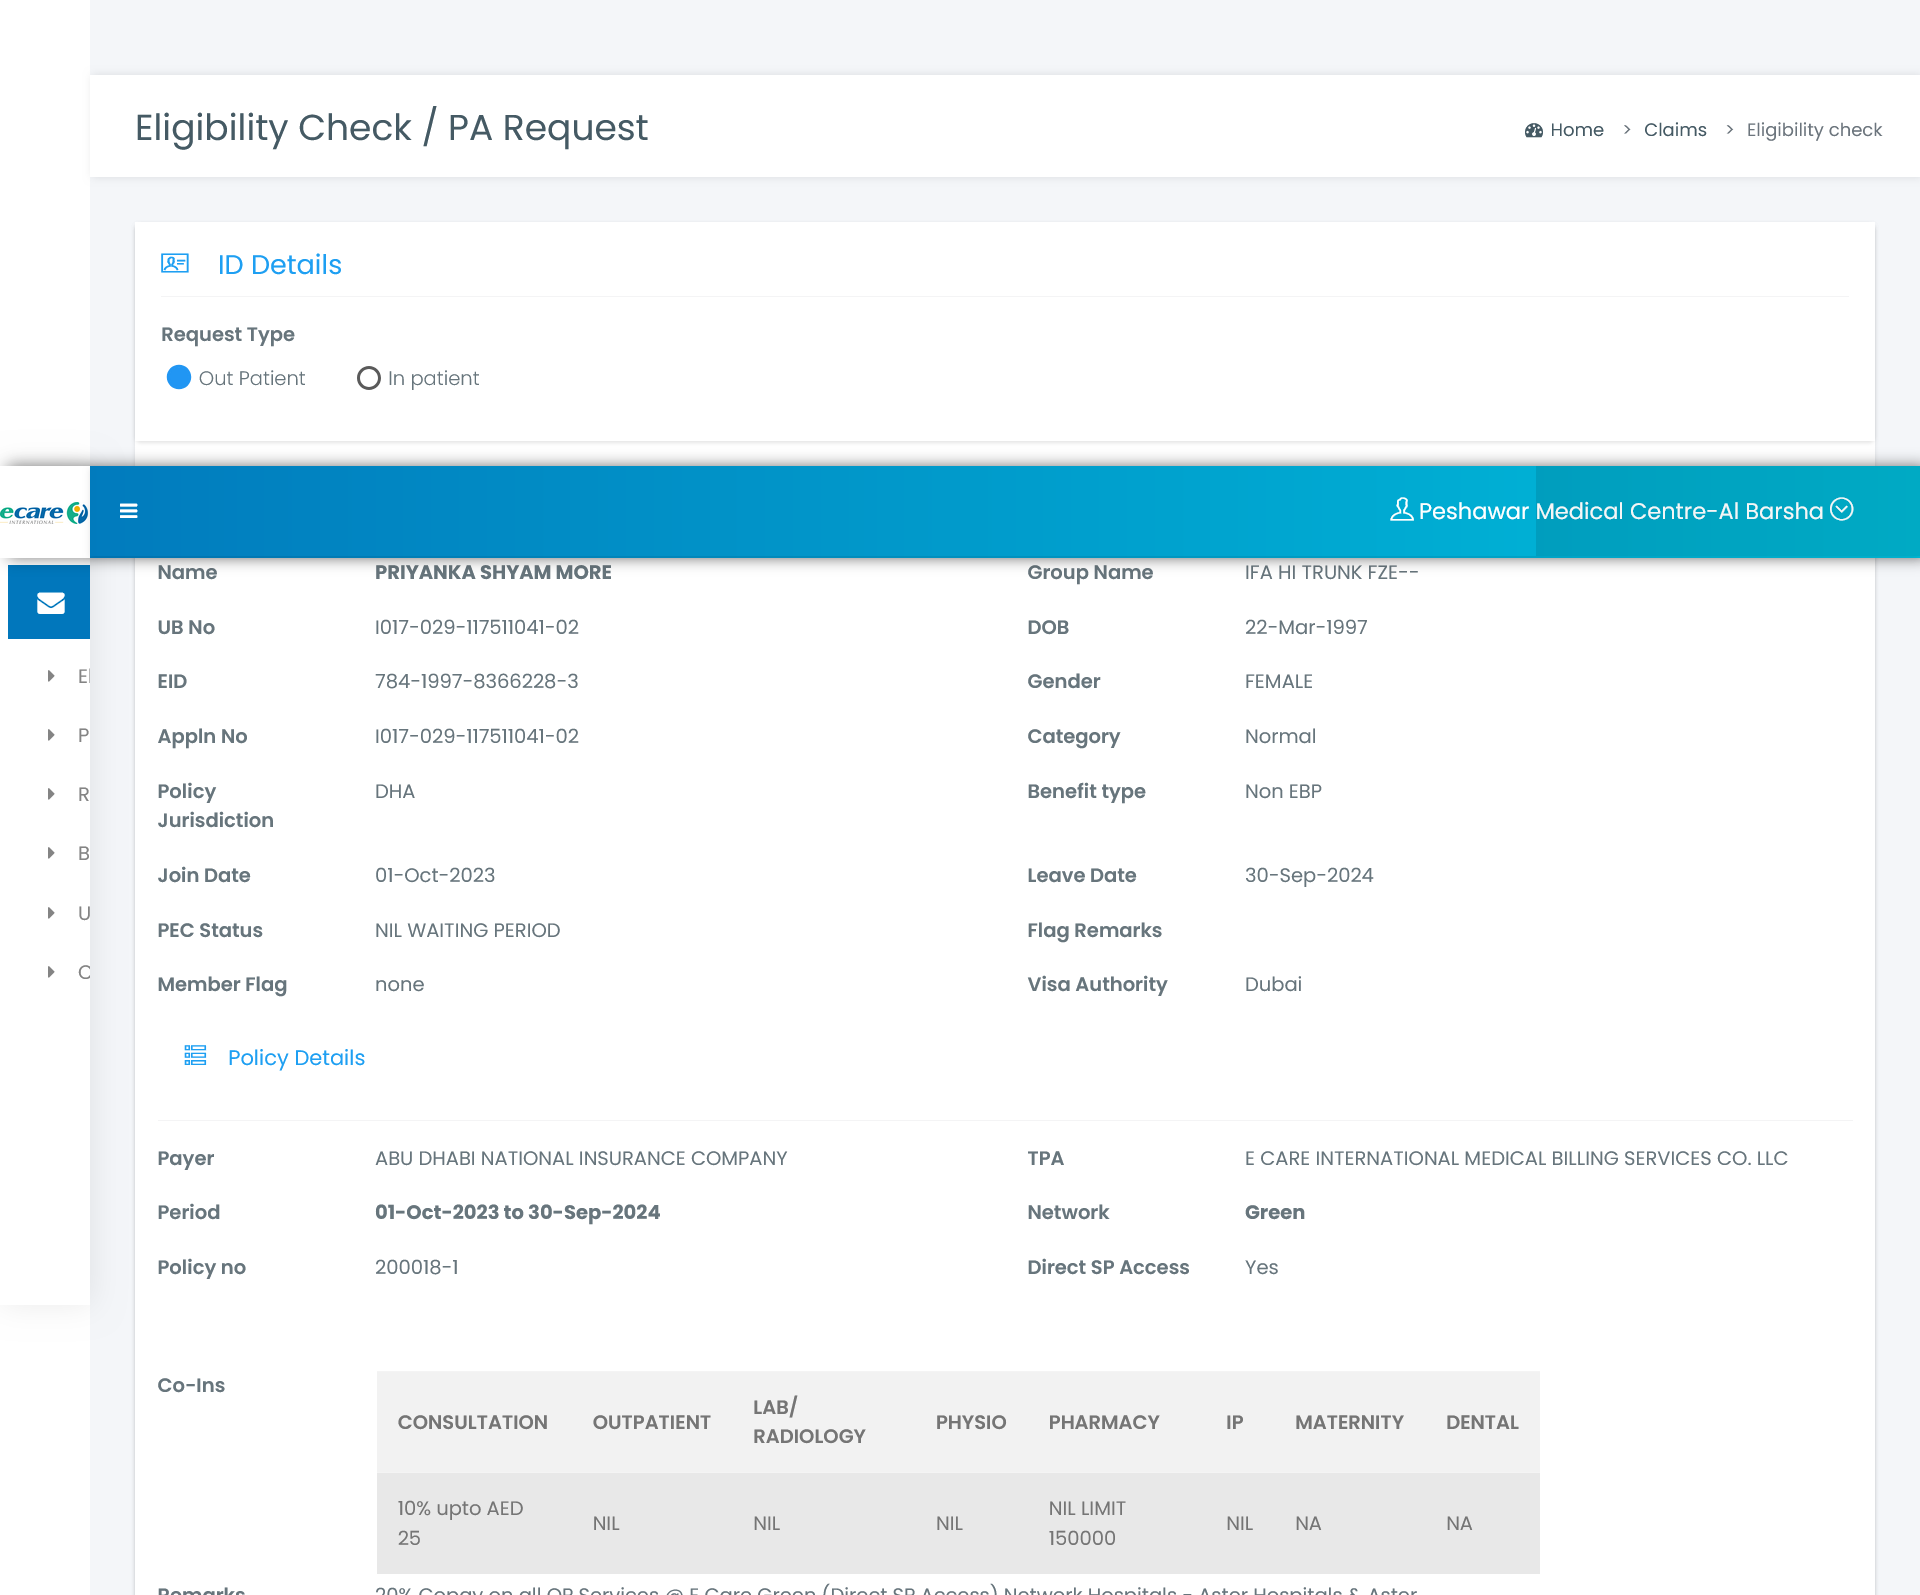Expand the sidebar item starting with U
The image size is (1920, 1595).
(x=52, y=913)
